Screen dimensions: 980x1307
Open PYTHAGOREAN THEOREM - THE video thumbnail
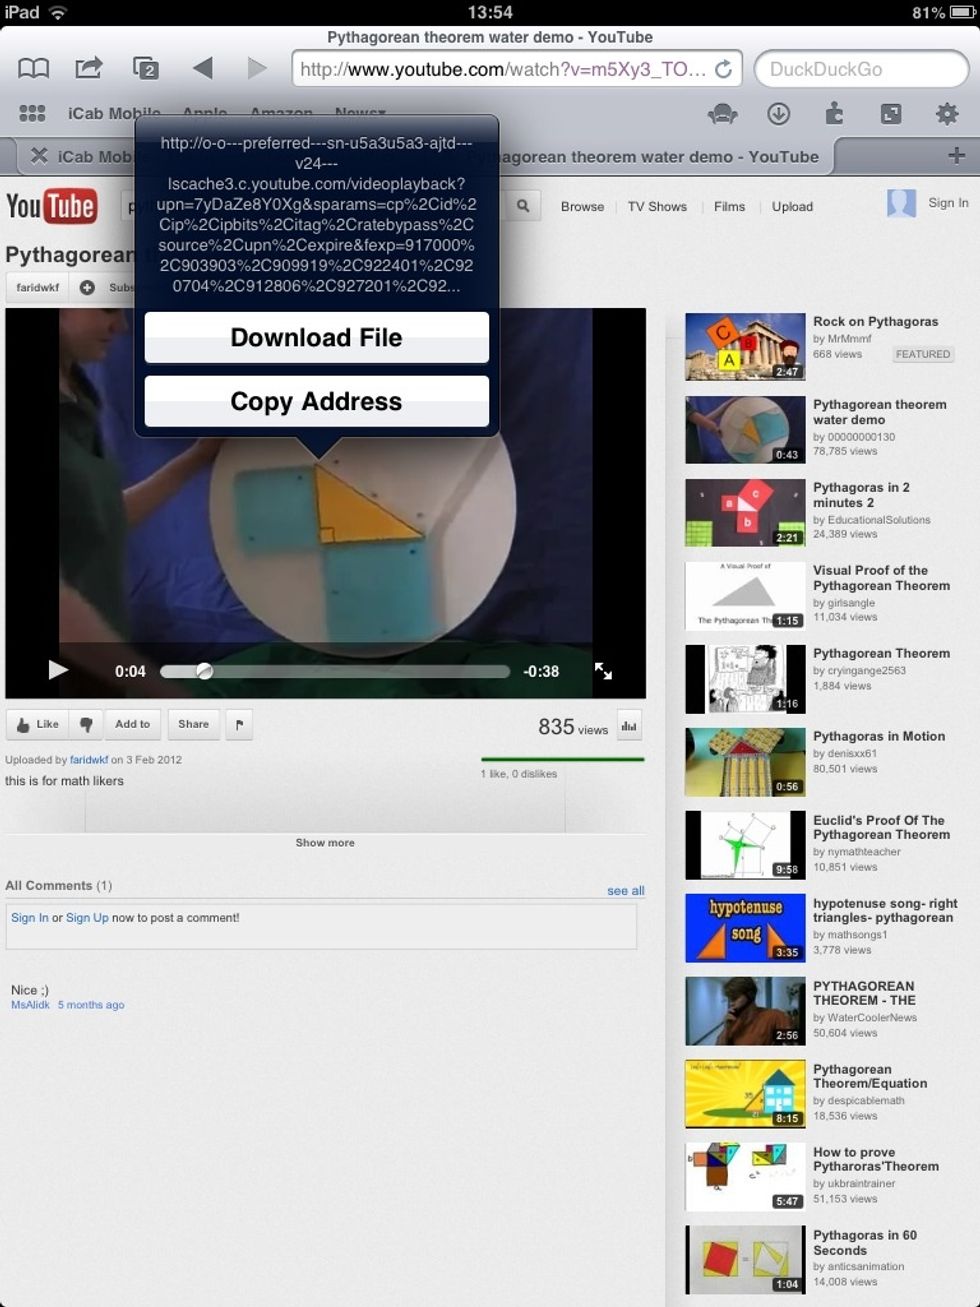click(x=745, y=1011)
